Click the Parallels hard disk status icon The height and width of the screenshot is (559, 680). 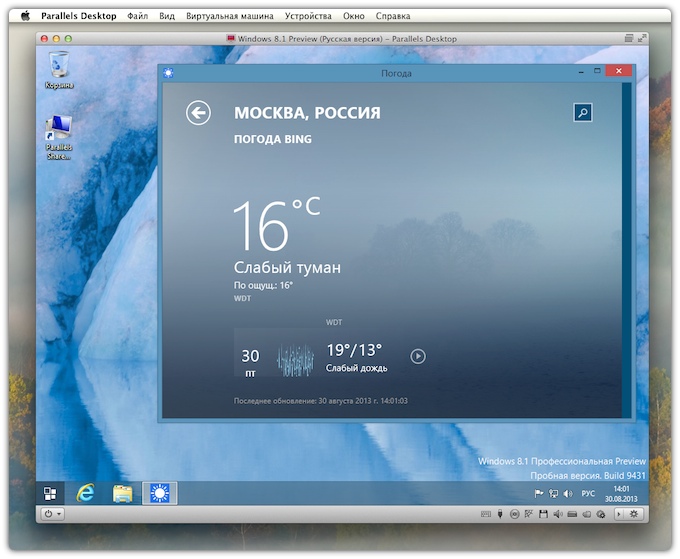[x=572, y=514]
